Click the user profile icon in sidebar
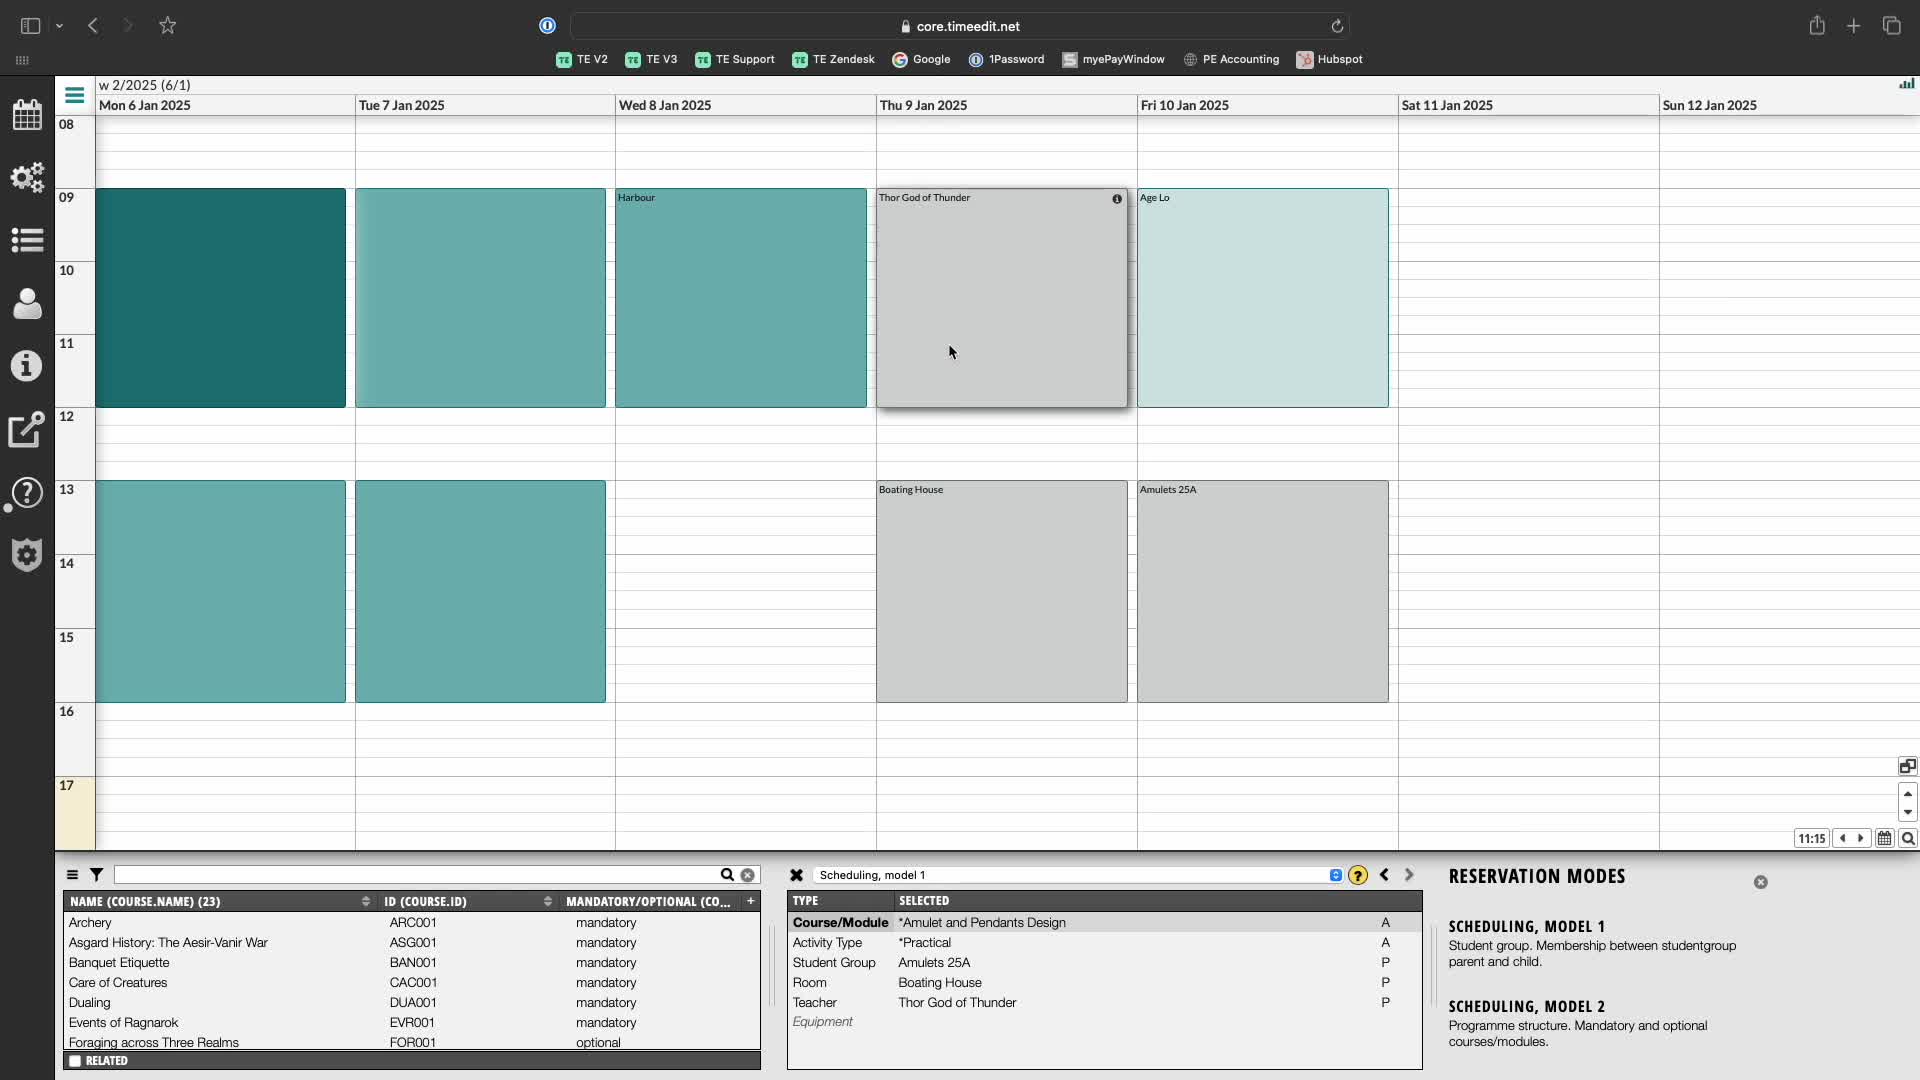The width and height of the screenshot is (1920, 1080). [27, 303]
